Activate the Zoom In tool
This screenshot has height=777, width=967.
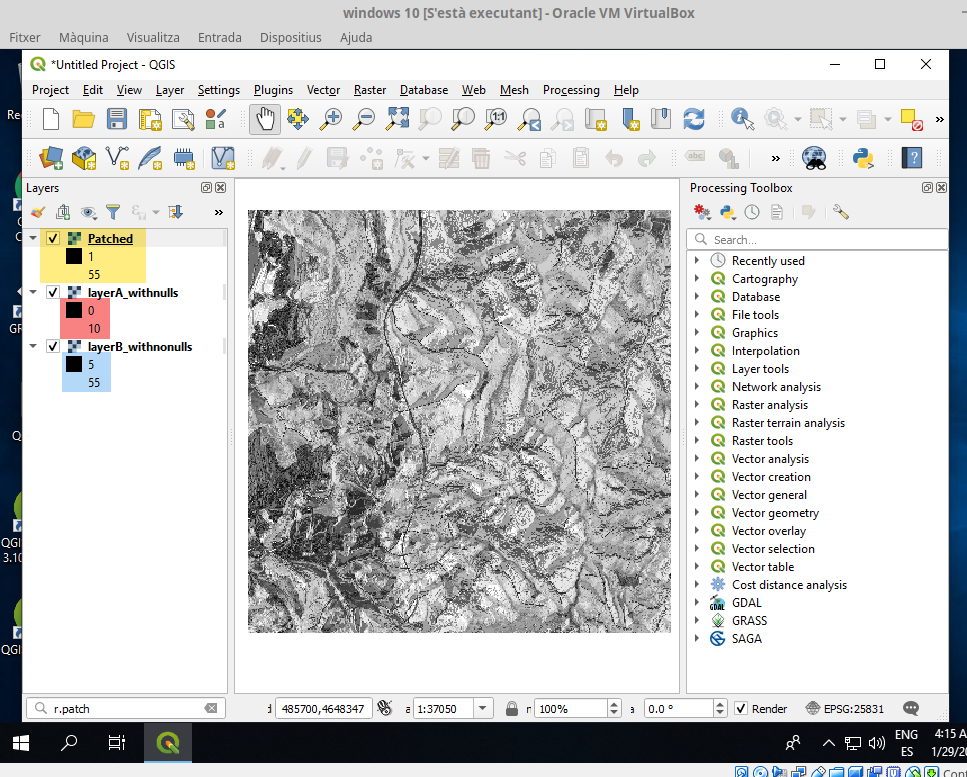point(330,118)
